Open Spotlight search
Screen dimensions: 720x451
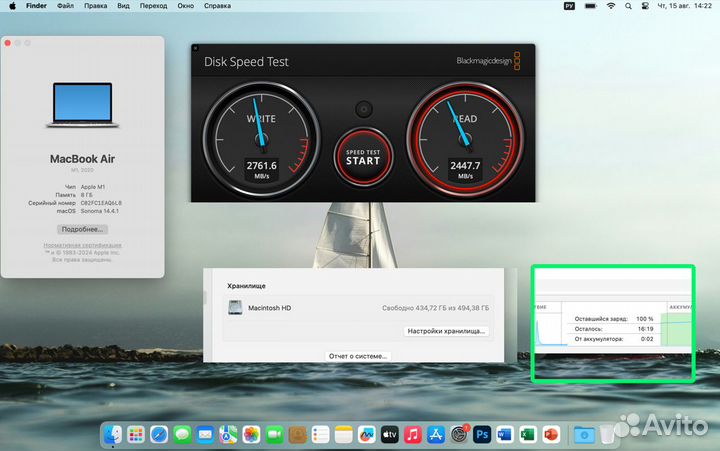click(x=628, y=6)
